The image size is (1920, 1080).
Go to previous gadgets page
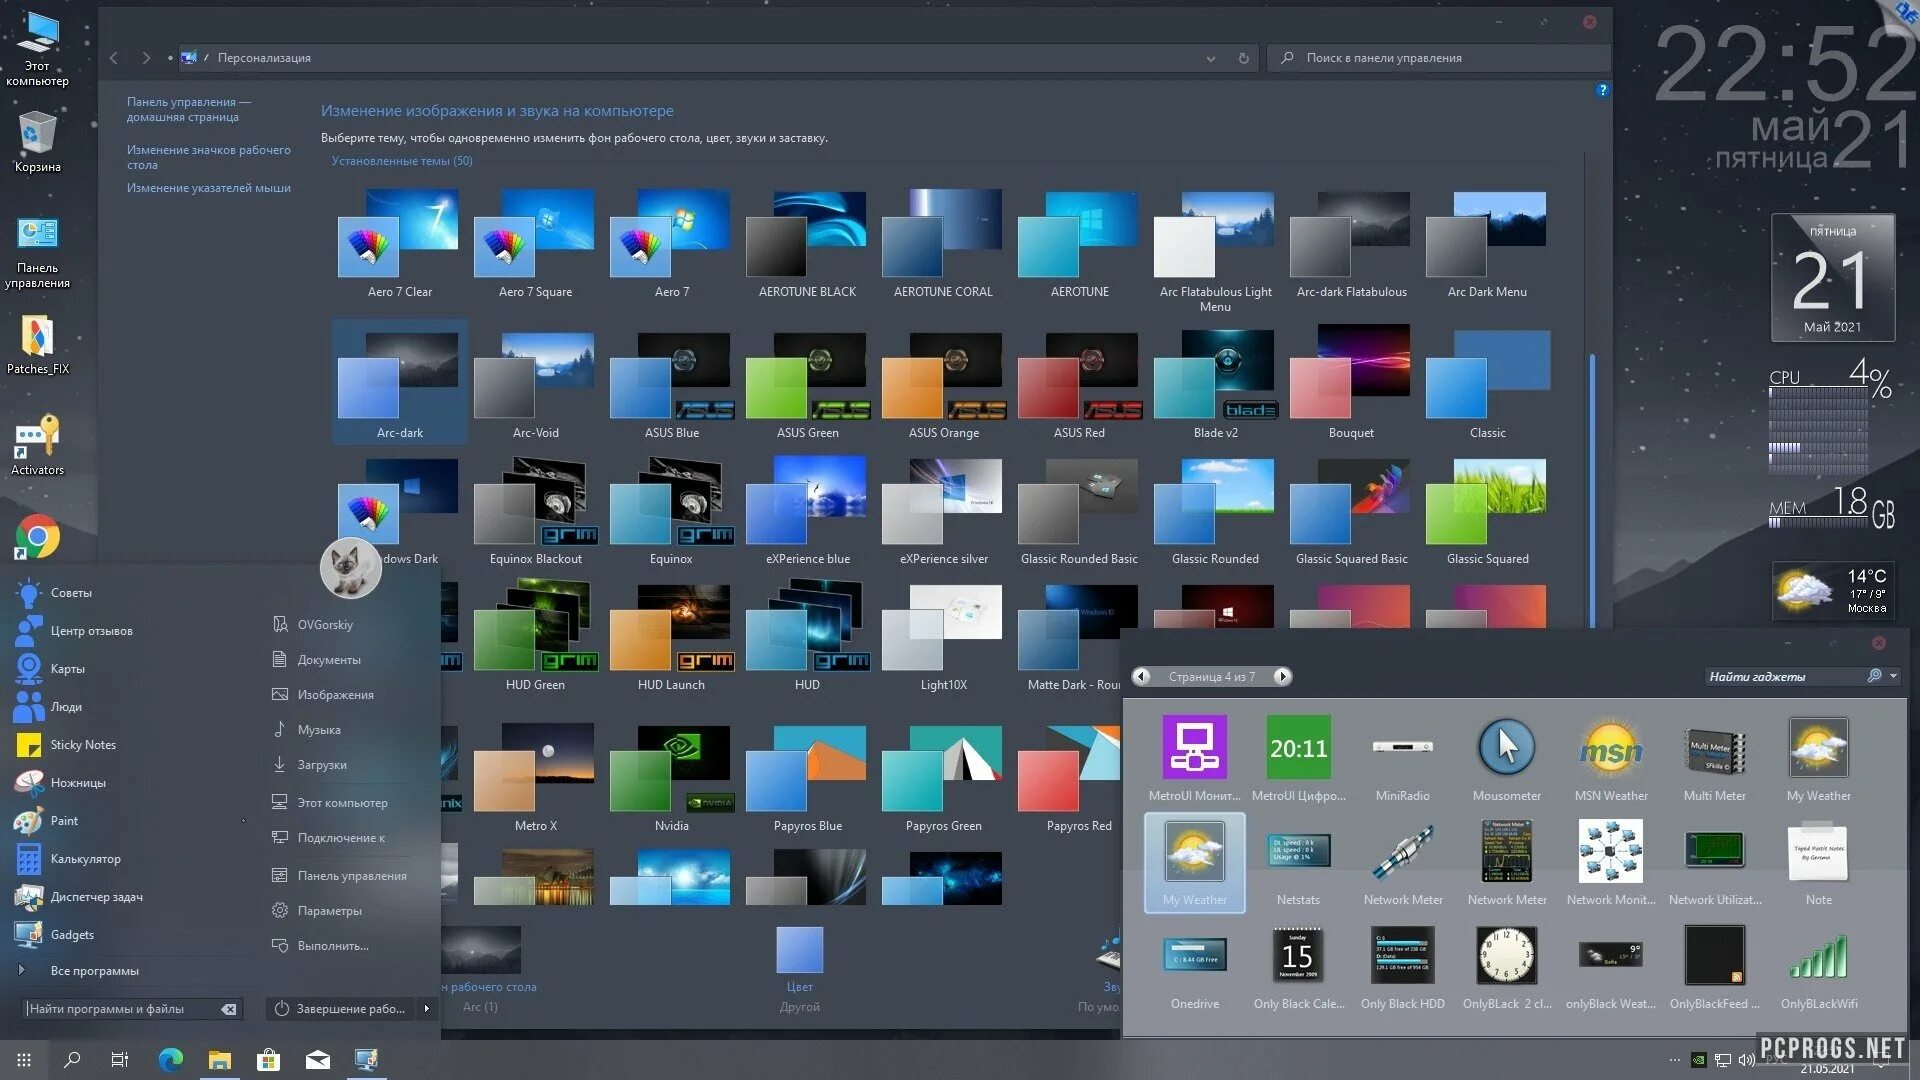tap(1141, 676)
